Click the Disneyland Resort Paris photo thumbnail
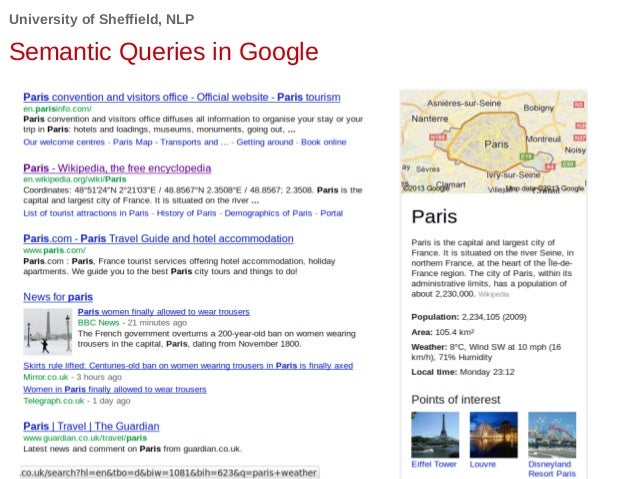The width and height of the screenshot is (638, 479). tap(552, 435)
